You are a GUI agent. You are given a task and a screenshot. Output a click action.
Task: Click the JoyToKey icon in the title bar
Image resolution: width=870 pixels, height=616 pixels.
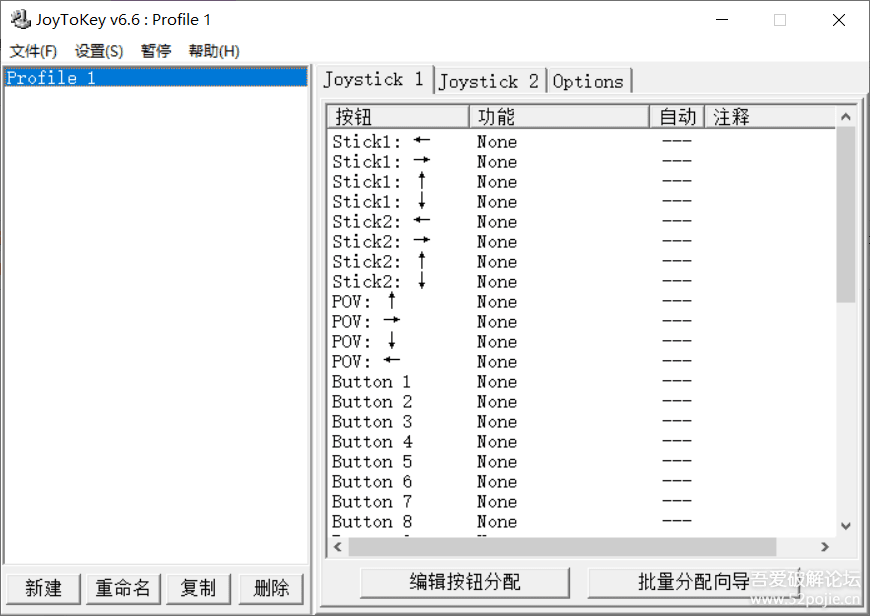[20, 18]
